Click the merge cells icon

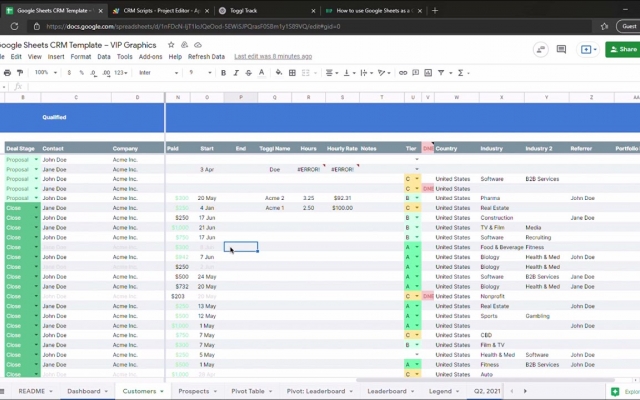tap(305, 73)
